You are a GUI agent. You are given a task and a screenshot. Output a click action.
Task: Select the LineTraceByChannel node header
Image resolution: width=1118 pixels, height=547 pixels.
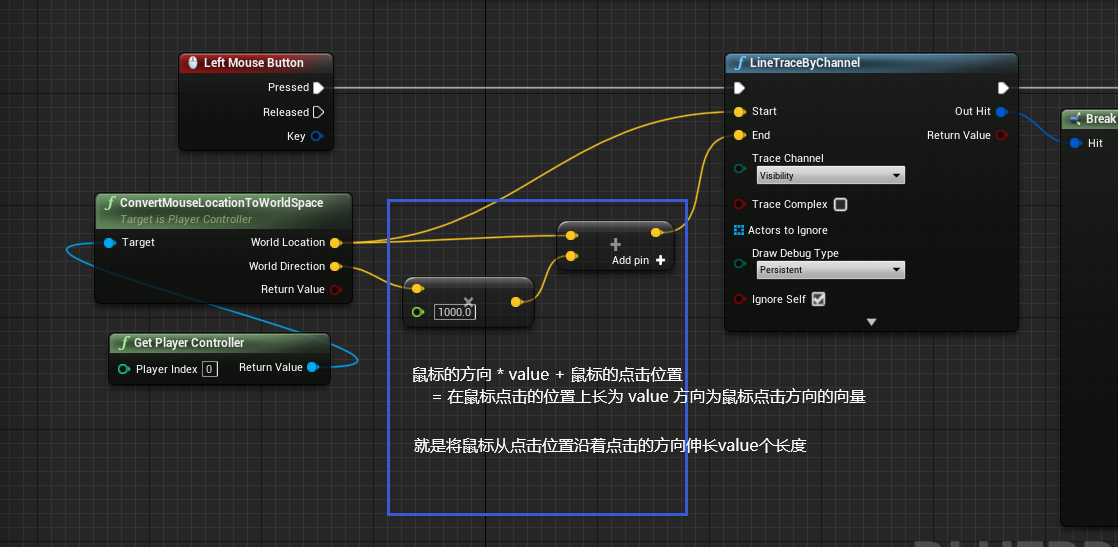(871, 63)
